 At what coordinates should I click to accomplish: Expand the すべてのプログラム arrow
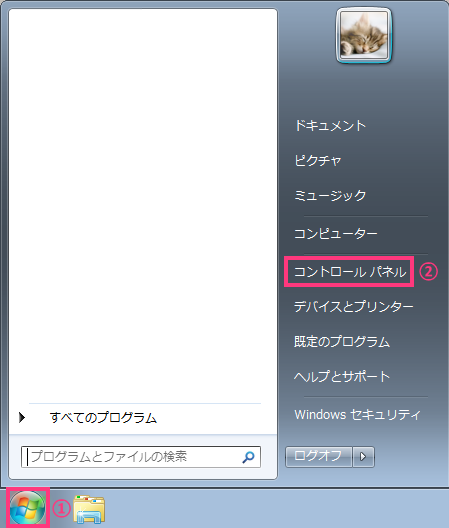coord(22,418)
